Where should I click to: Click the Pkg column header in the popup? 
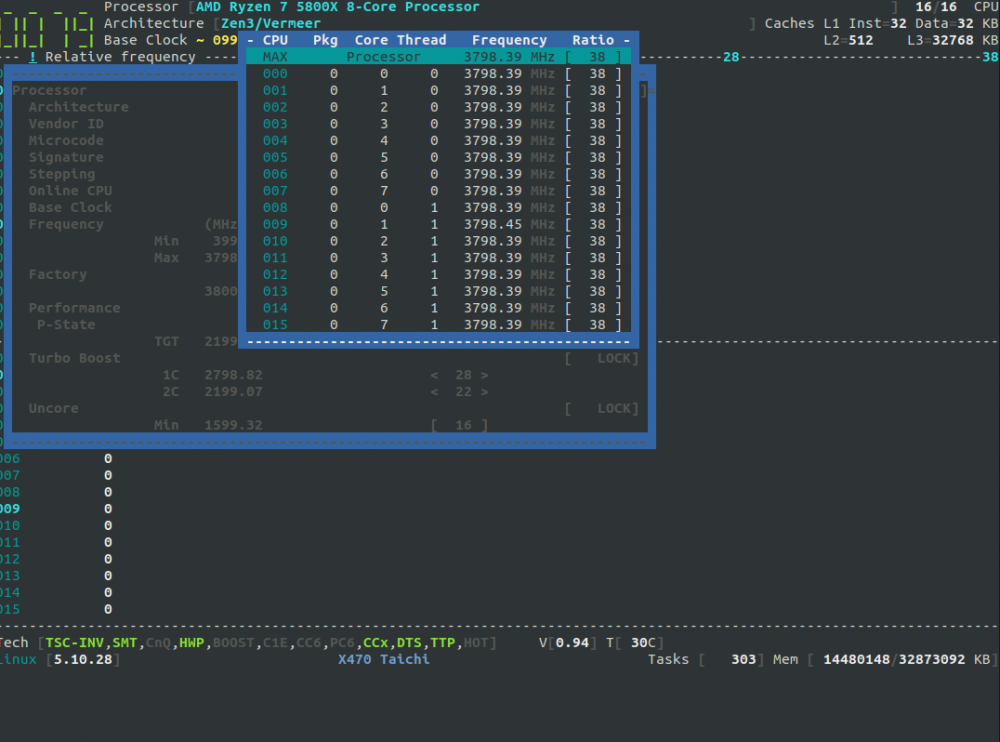tap(325, 40)
